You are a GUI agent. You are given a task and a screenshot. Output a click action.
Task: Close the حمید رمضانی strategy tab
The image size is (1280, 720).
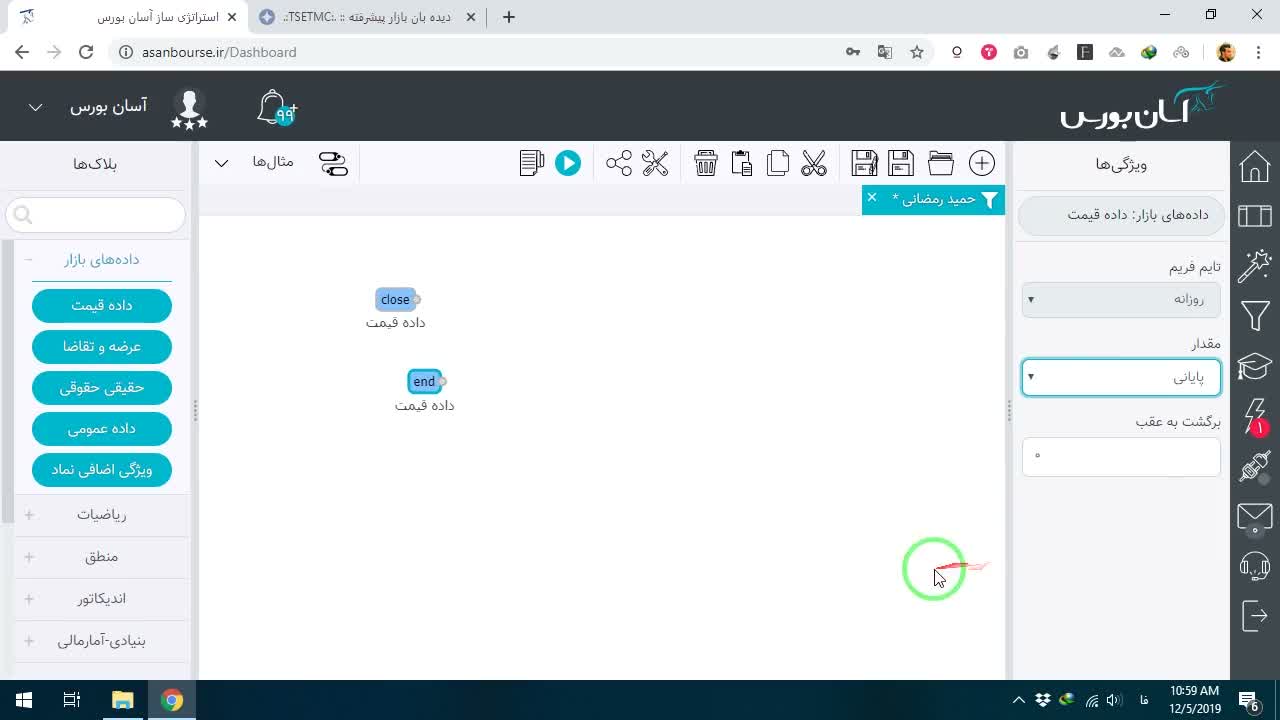pos(872,198)
